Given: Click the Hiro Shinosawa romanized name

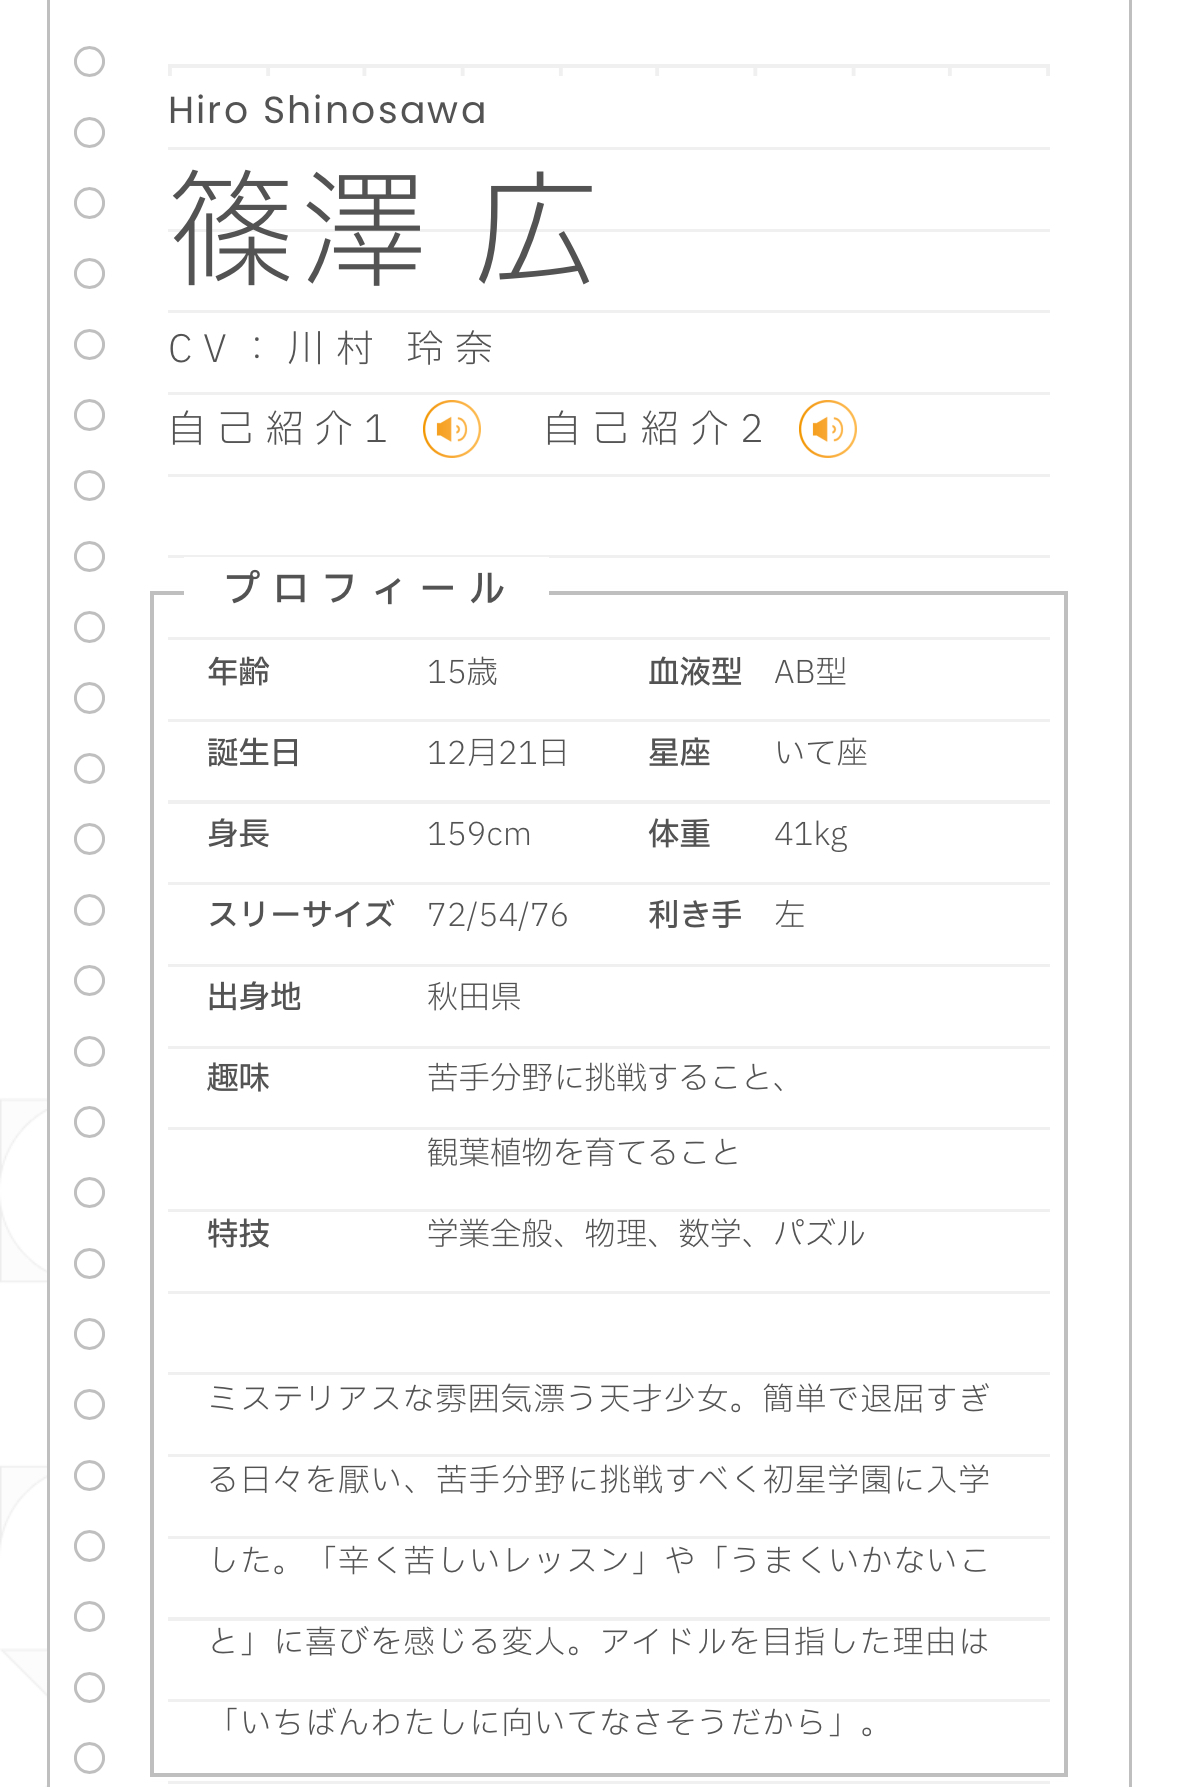Looking at the screenshot, I should tap(327, 110).
